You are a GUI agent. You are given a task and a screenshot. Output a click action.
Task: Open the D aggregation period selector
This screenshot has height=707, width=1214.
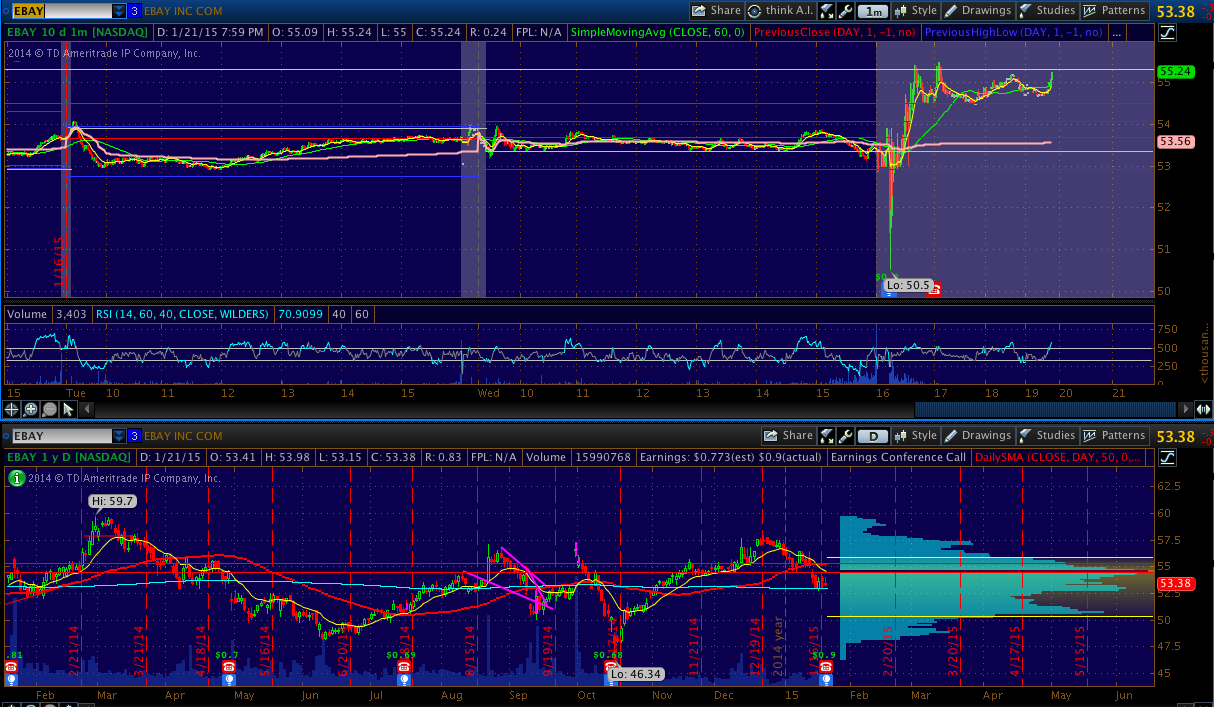[x=875, y=436]
